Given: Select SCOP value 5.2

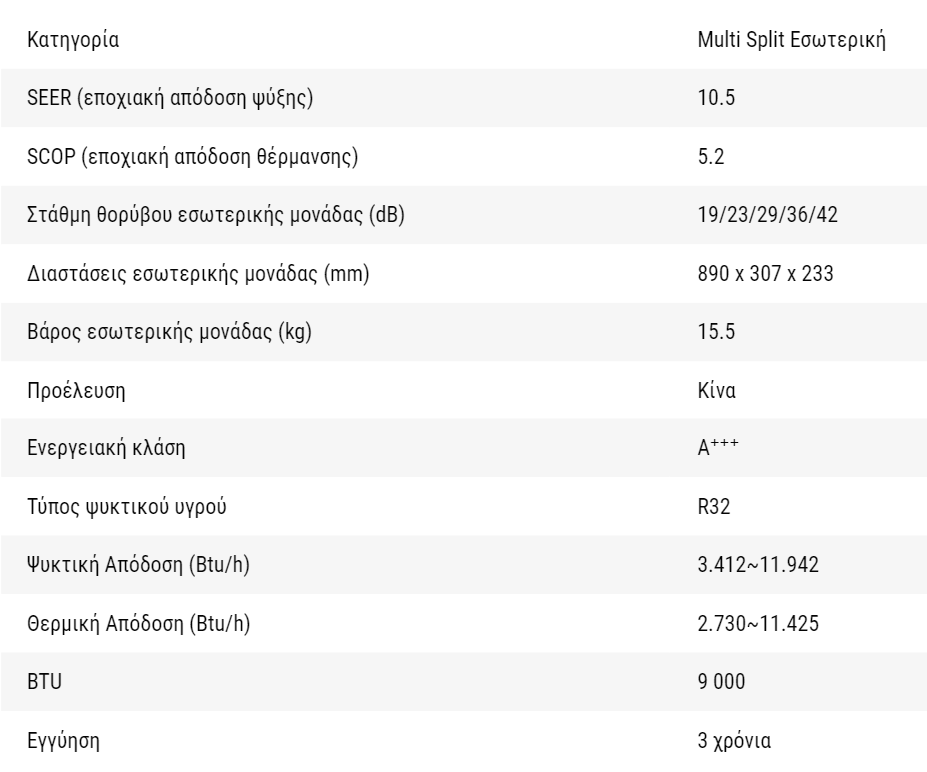Looking at the screenshot, I should point(711,157).
